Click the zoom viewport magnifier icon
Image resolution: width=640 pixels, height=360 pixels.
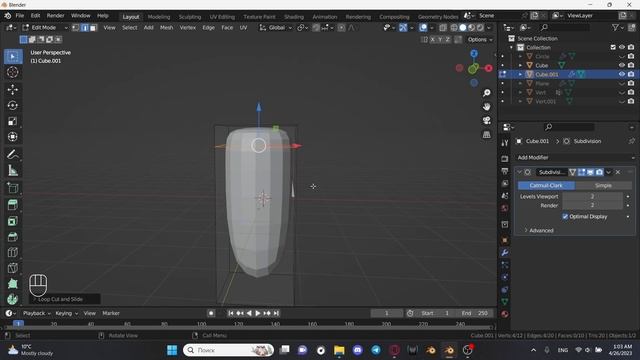tap(487, 93)
